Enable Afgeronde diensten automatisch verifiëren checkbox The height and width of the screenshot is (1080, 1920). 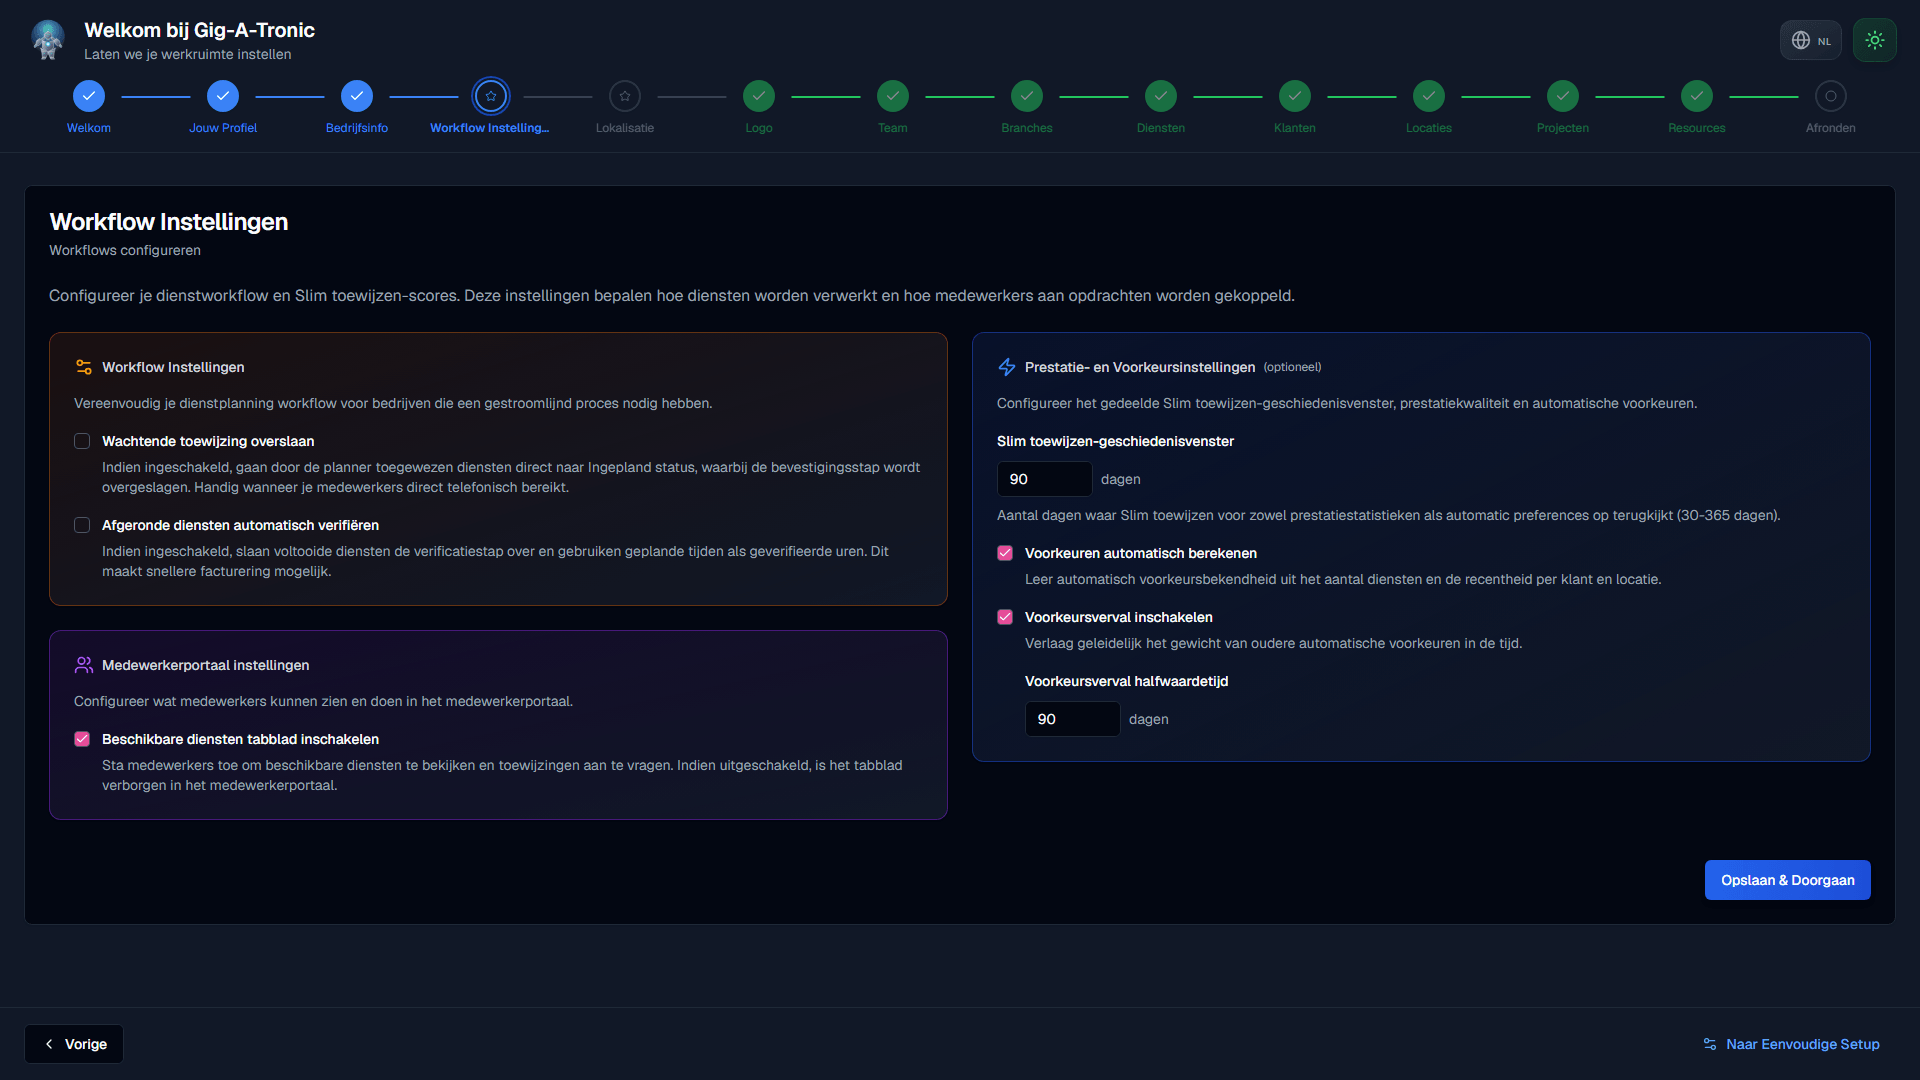[x=82, y=525]
